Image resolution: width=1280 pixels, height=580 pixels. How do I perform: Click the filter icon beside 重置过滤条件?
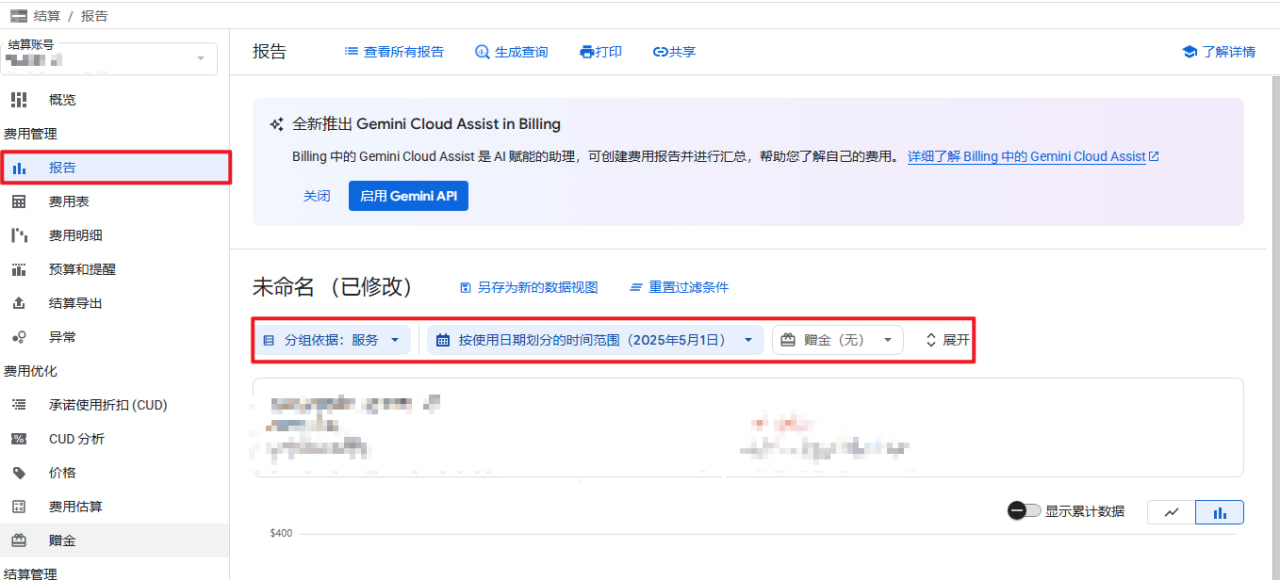tap(636, 288)
